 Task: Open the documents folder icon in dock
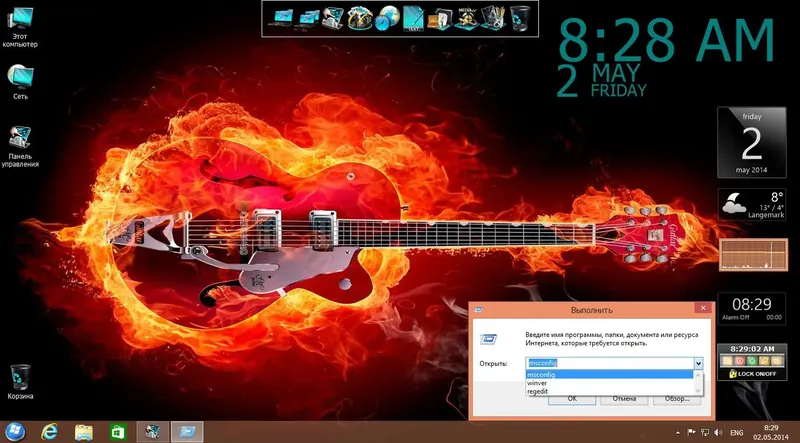(x=439, y=19)
